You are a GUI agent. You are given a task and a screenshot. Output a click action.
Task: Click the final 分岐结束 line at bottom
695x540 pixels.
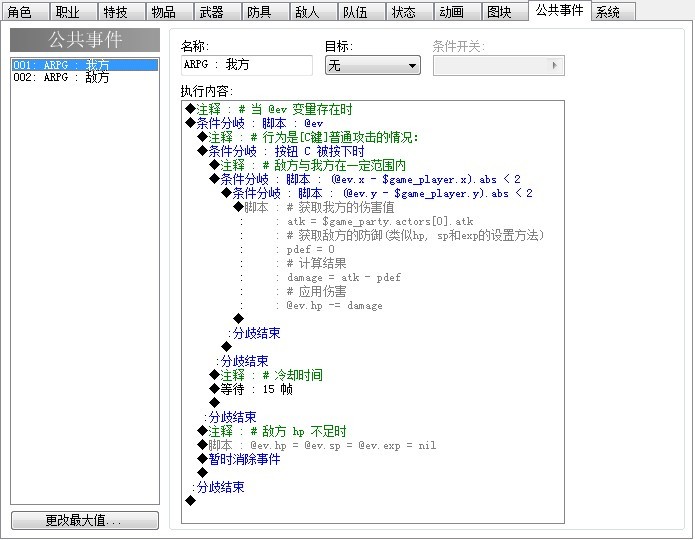[x=219, y=487]
